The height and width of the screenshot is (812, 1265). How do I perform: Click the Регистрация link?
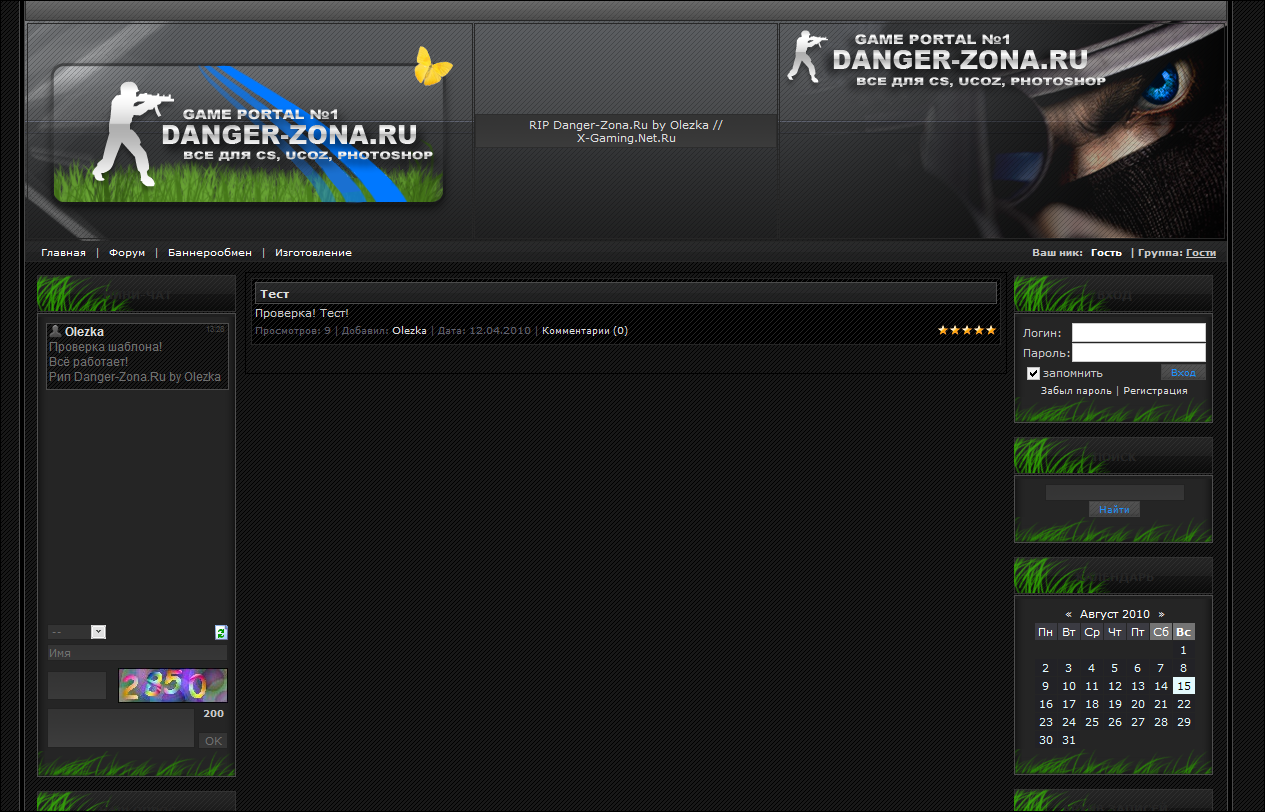point(1155,391)
